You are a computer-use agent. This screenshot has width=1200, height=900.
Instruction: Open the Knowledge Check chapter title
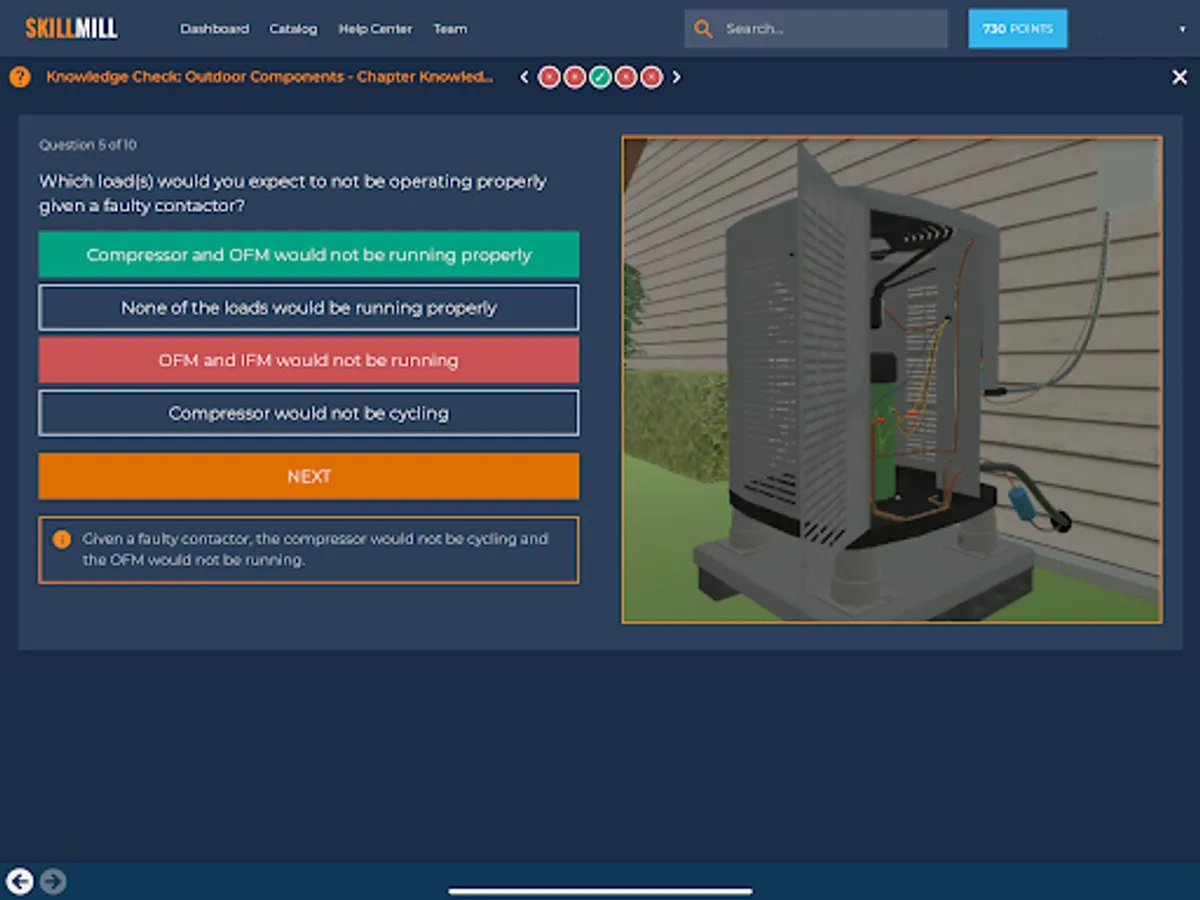click(x=270, y=77)
